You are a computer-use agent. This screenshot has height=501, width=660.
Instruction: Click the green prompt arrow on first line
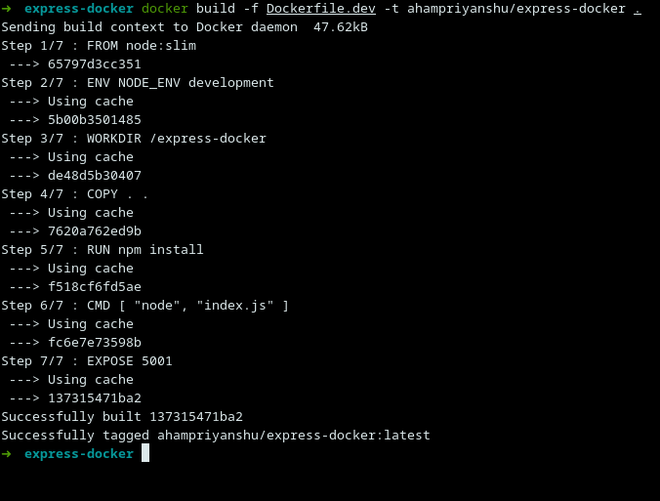6,9
